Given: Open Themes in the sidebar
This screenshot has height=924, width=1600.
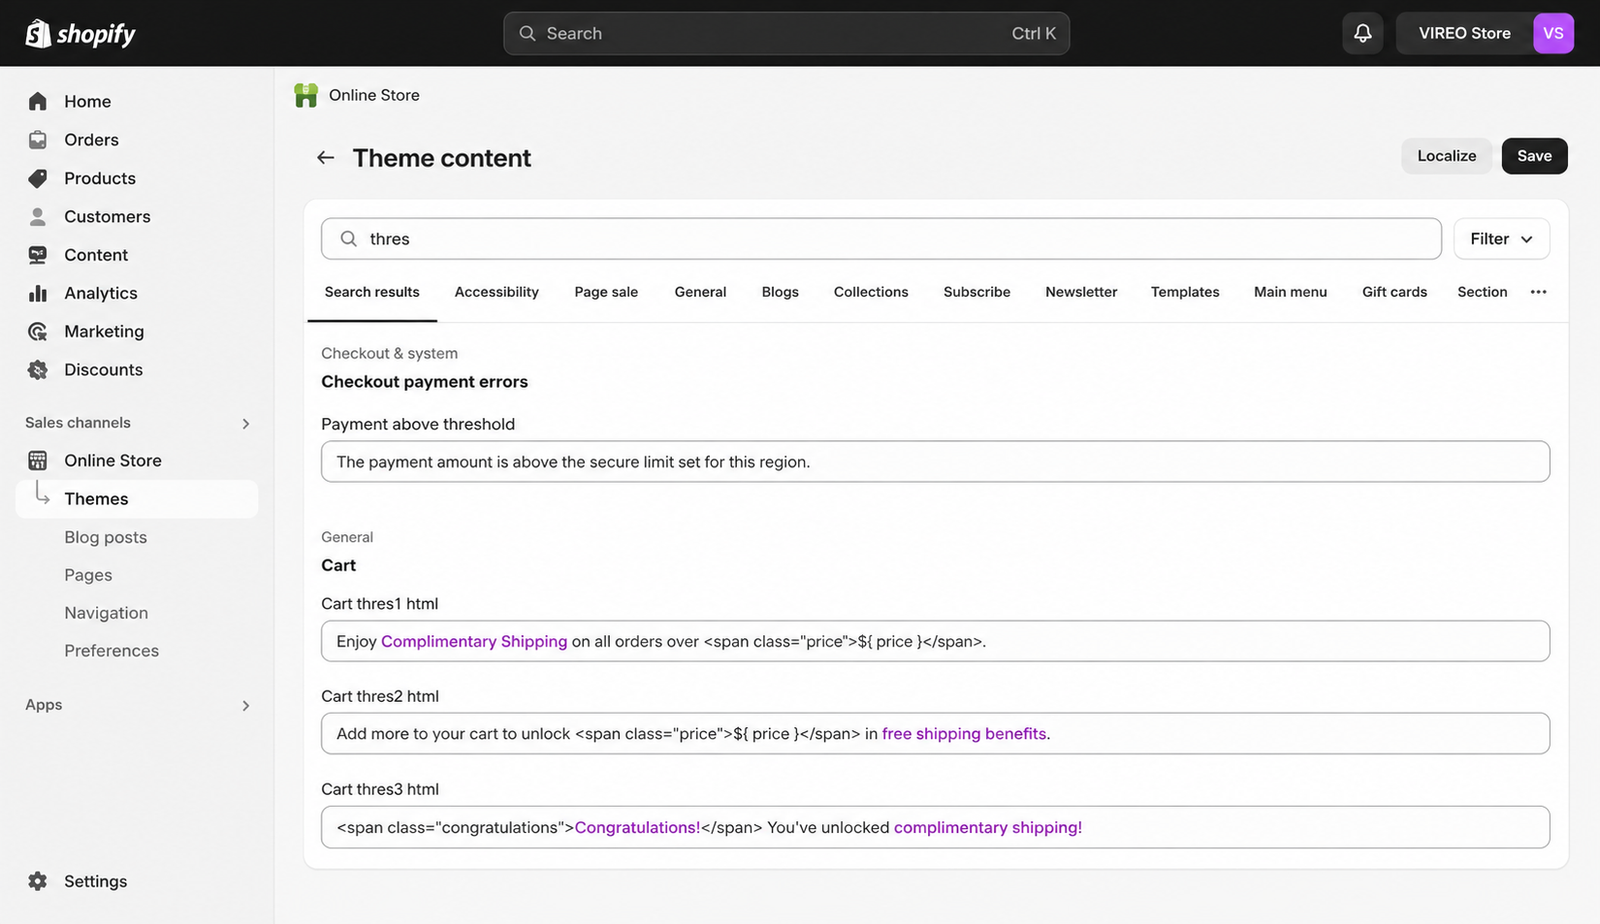Looking at the screenshot, I should click(x=137, y=499).
